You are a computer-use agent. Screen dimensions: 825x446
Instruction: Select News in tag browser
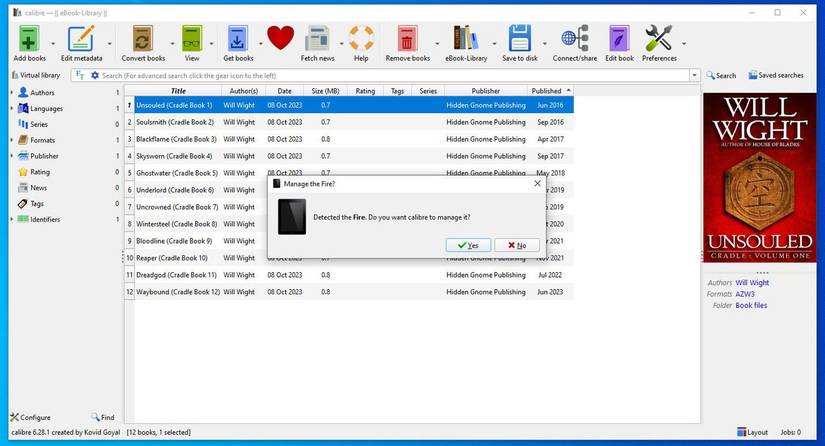point(38,188)
